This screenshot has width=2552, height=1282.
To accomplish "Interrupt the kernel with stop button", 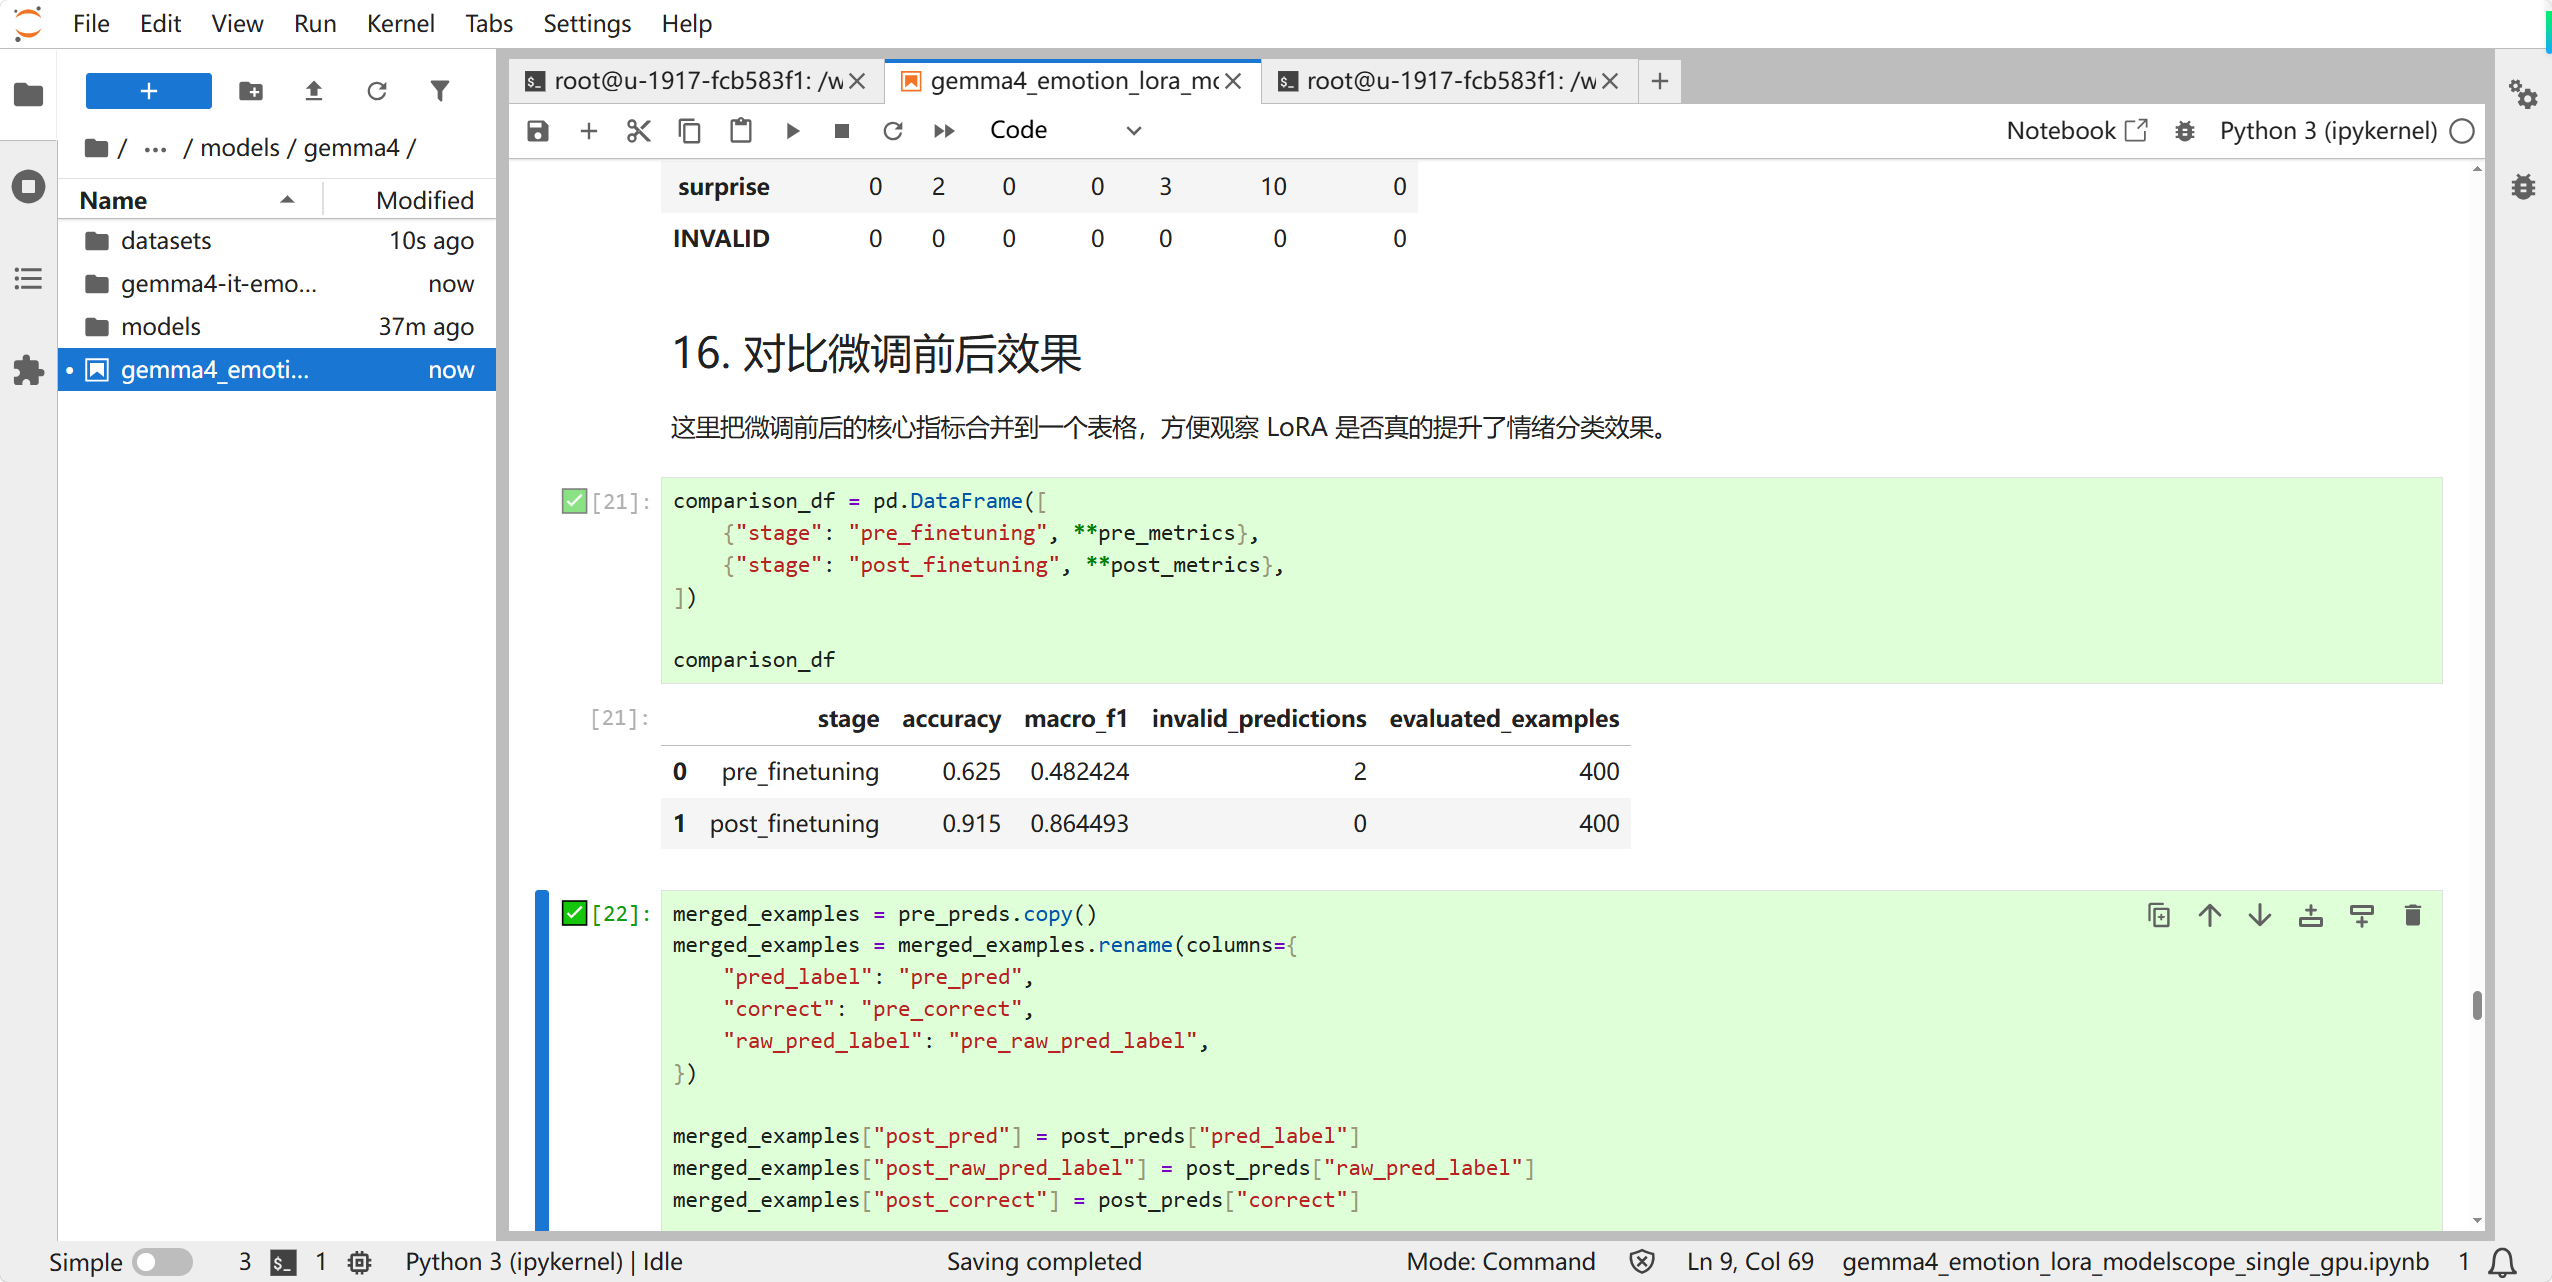I will 842,131.
